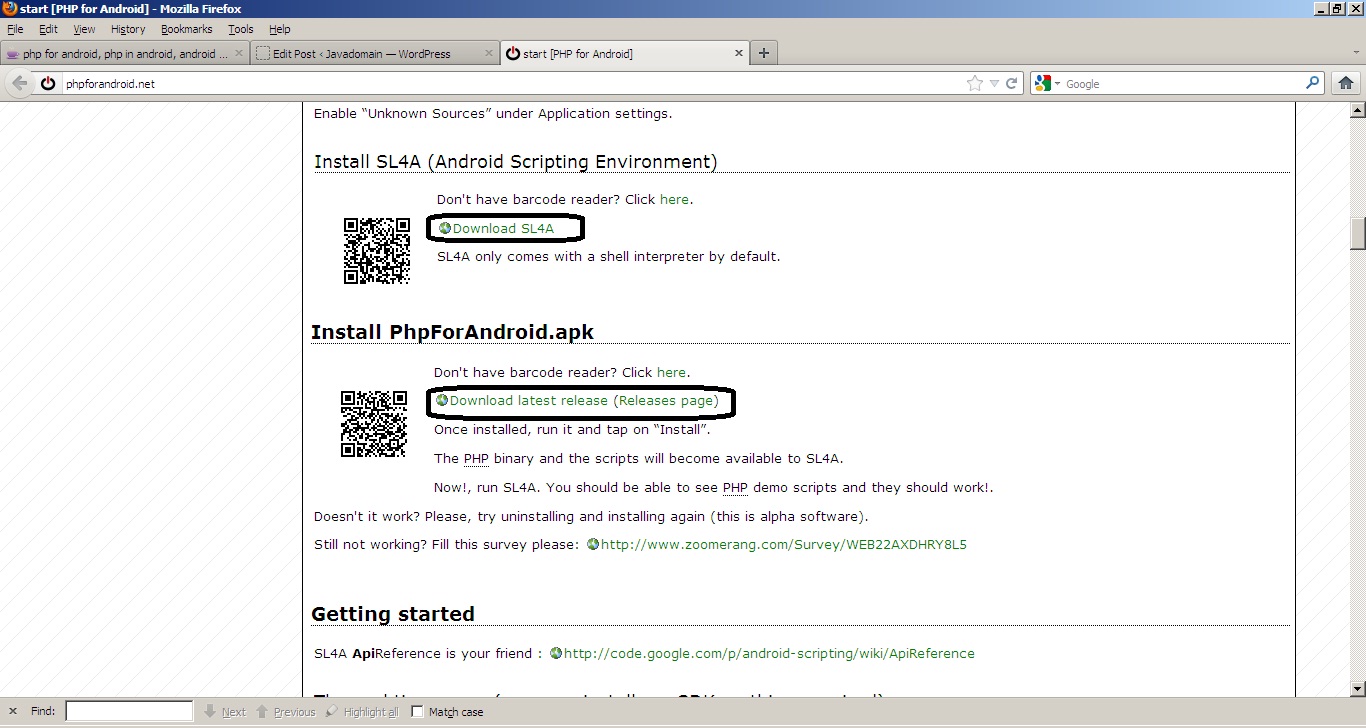Go back using the back arrow button
This screenshot has height=728, width=1366.
point(19,83)
